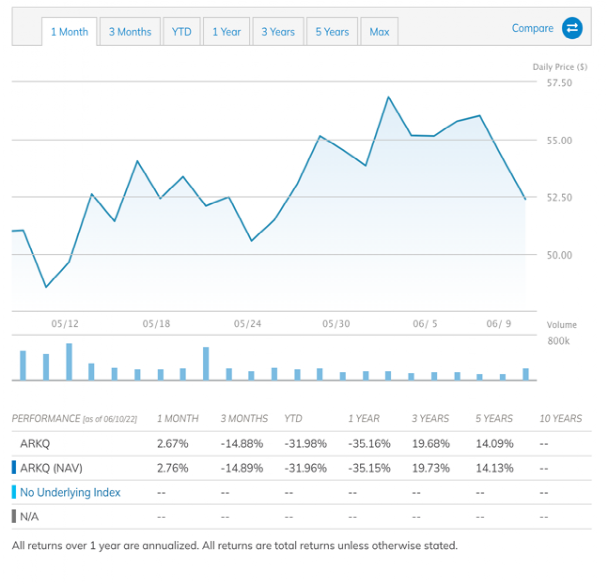Click the gray N/A series swatch
Image resolution: width=608 pixels, height=585 pixels.
[x=13, y=517]
